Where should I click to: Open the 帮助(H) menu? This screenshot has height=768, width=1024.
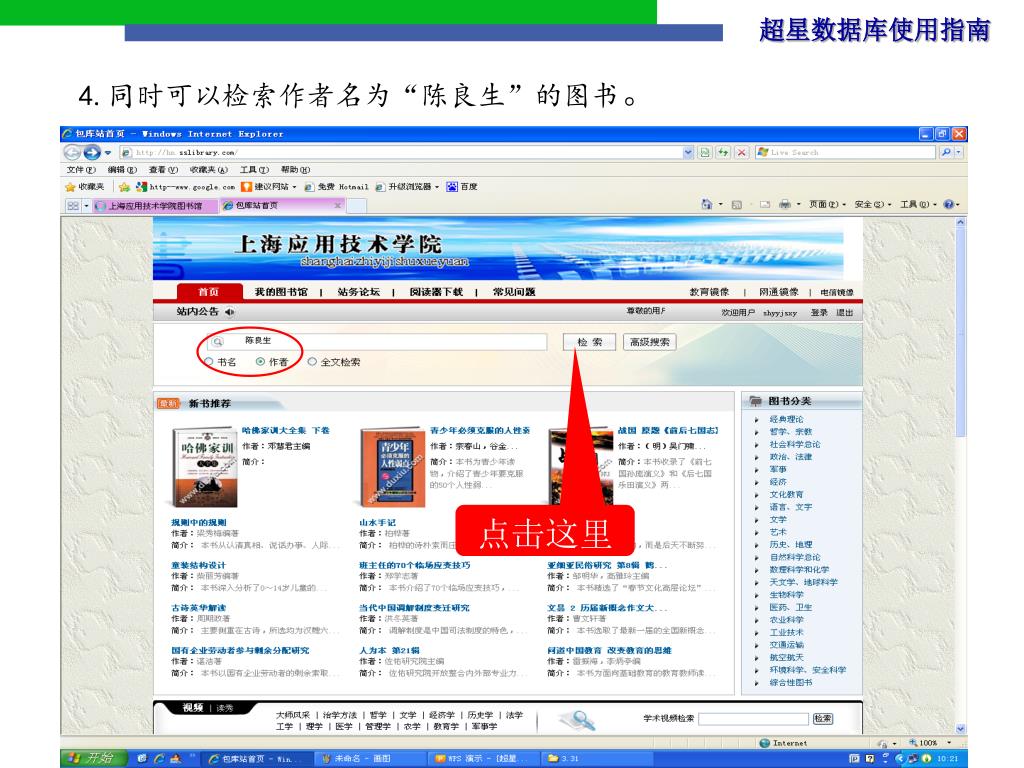click(295, 170)
